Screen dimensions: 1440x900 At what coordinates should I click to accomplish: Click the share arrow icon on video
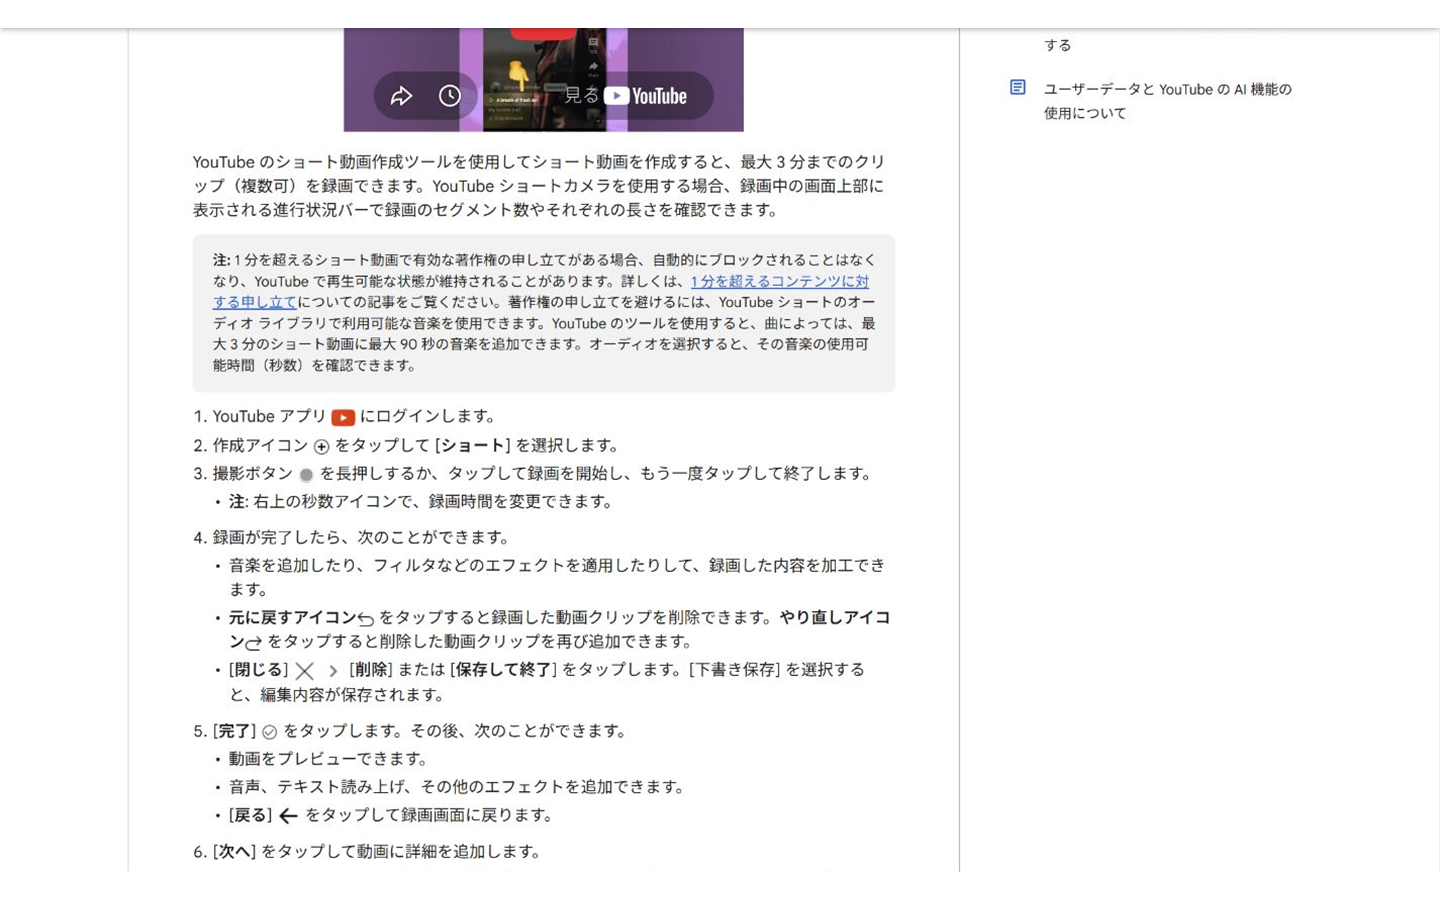[401, 96]
